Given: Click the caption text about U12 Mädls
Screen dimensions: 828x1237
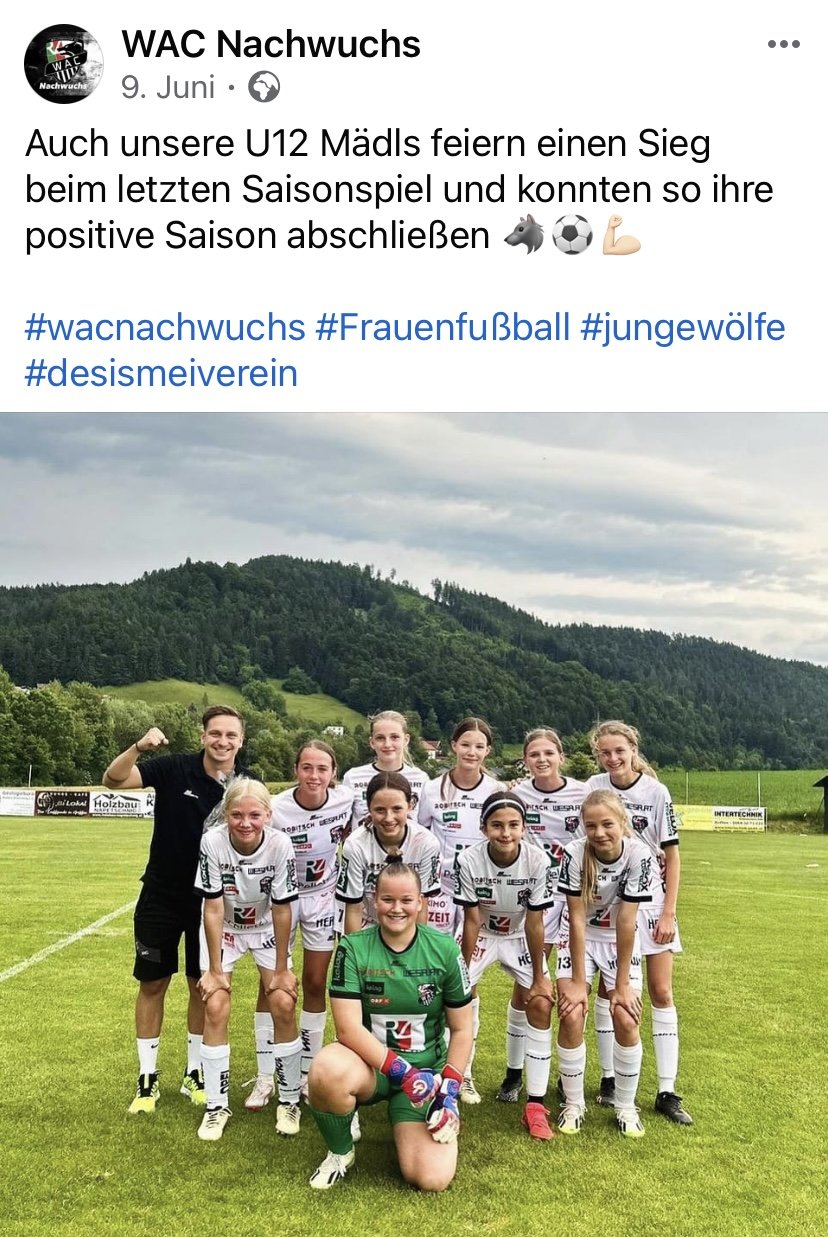Looking at the screenshot, I should [399, 190].
